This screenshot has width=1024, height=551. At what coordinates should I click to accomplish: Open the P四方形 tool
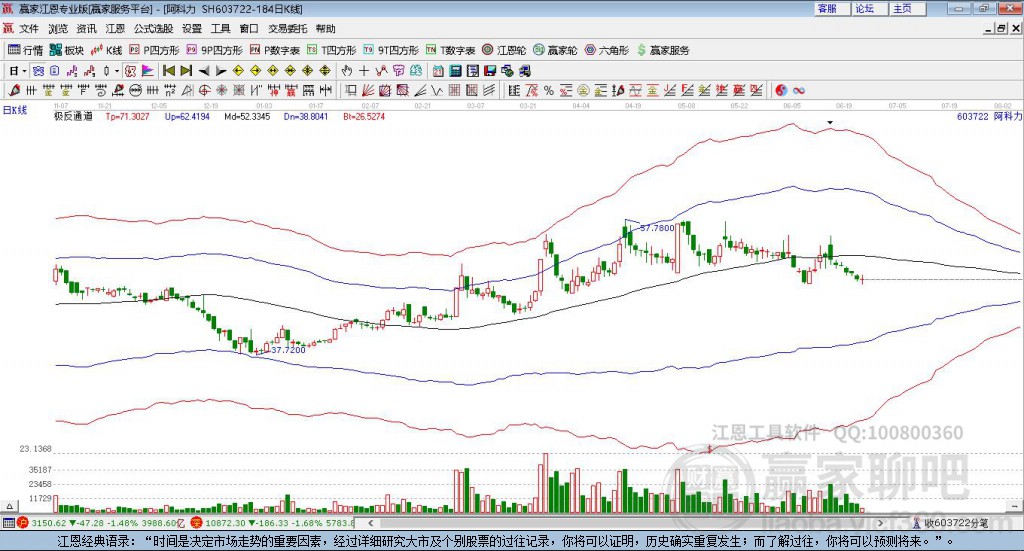[x=154, y=50]
